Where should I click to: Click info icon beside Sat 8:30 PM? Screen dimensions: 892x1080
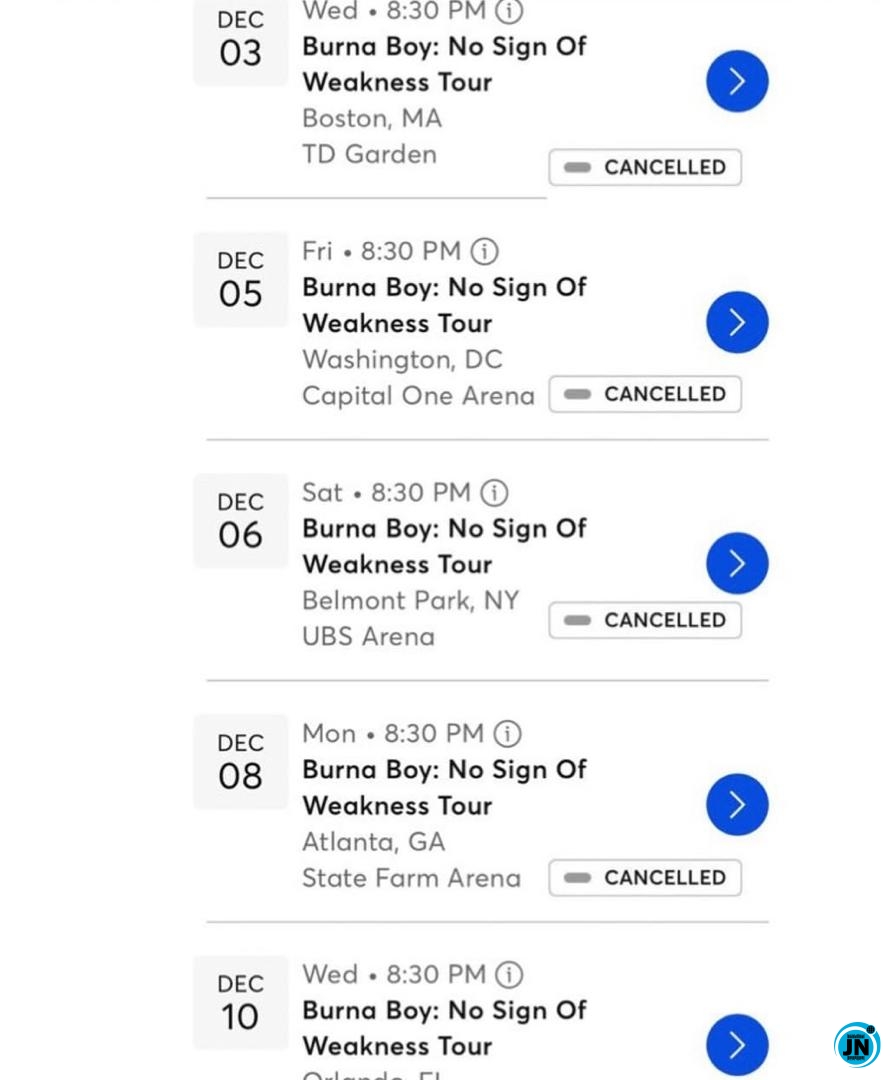click(x=494, y=492)
